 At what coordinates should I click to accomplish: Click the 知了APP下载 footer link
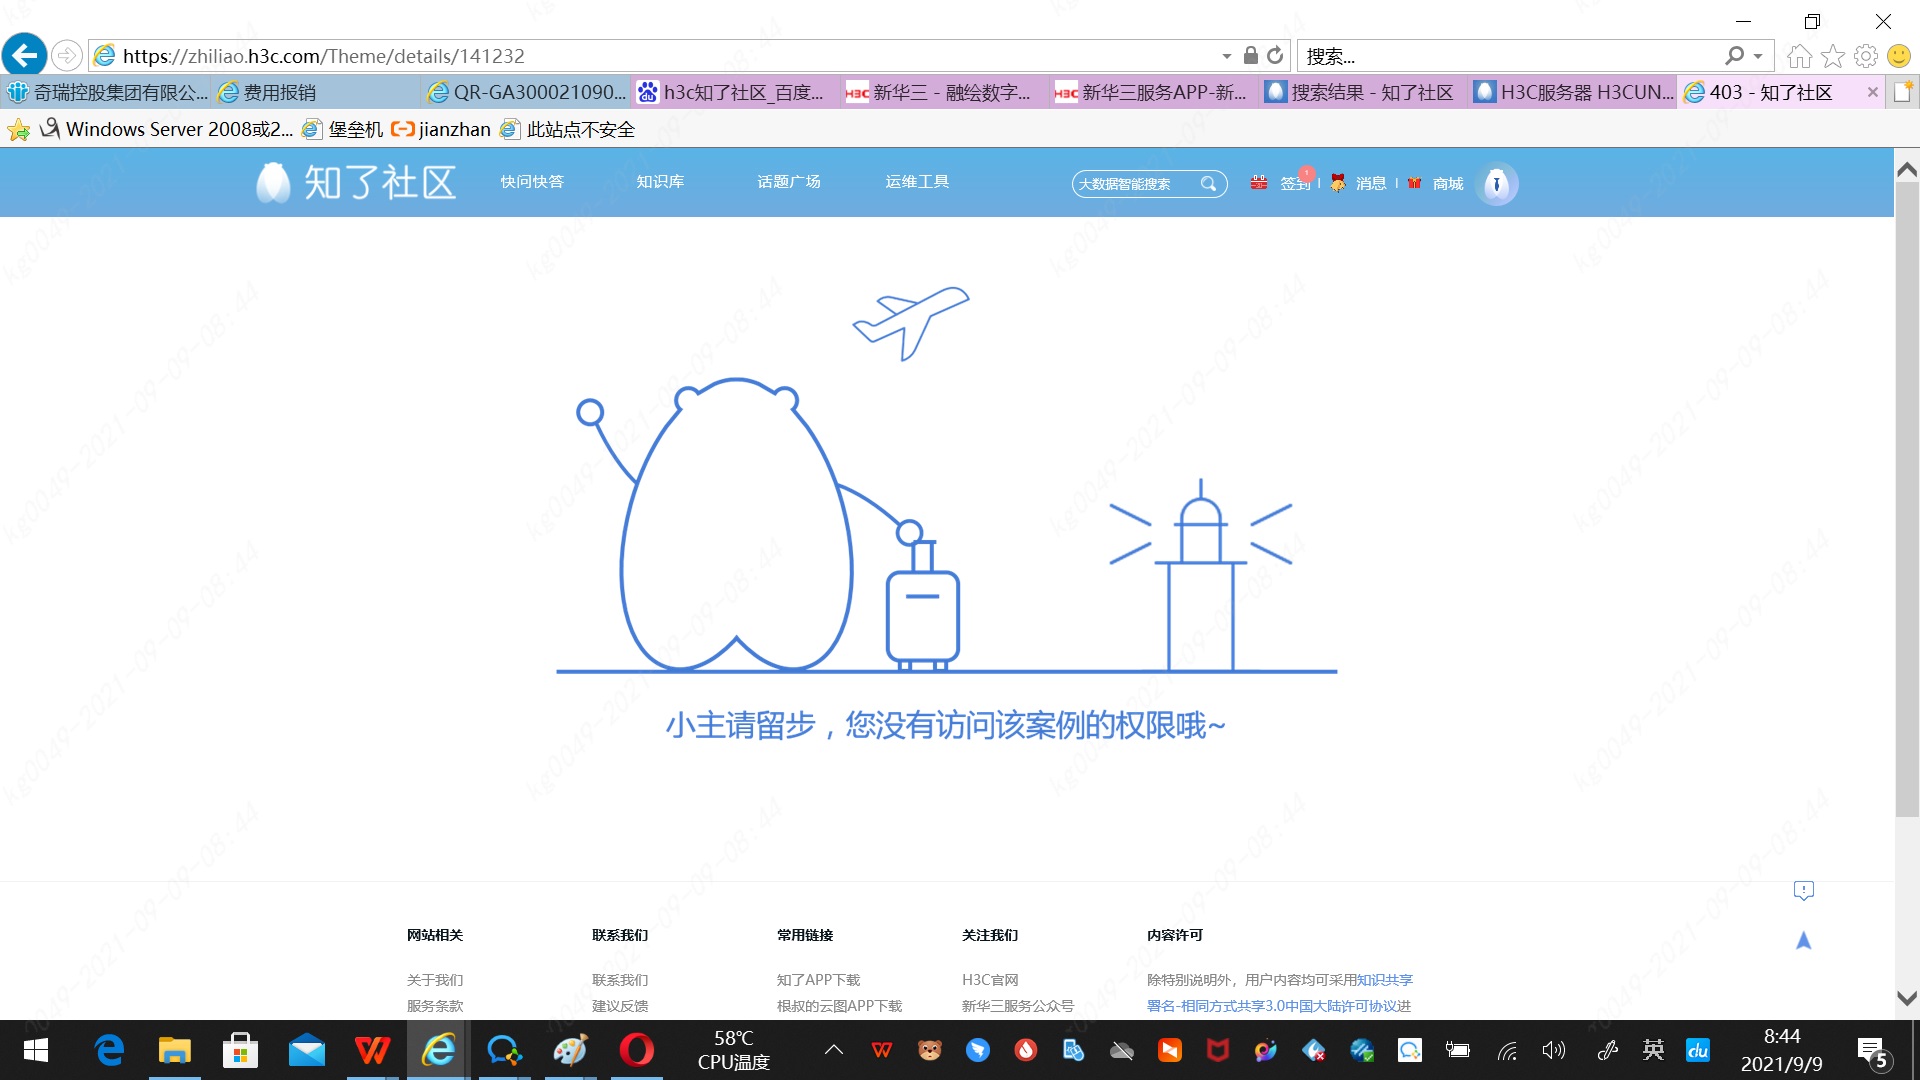click(818, 980)
